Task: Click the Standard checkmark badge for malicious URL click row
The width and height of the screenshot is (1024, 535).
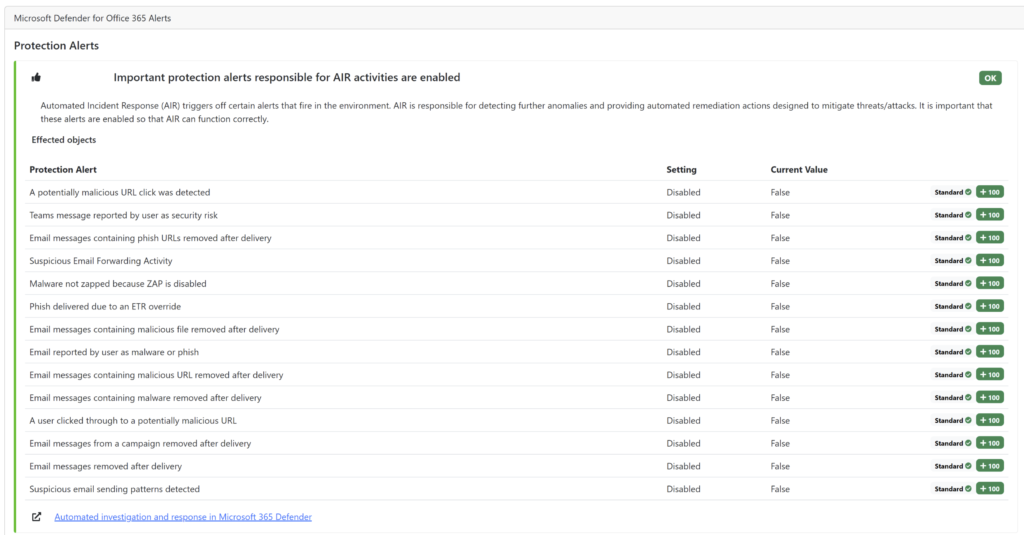Action: (952, 192)
